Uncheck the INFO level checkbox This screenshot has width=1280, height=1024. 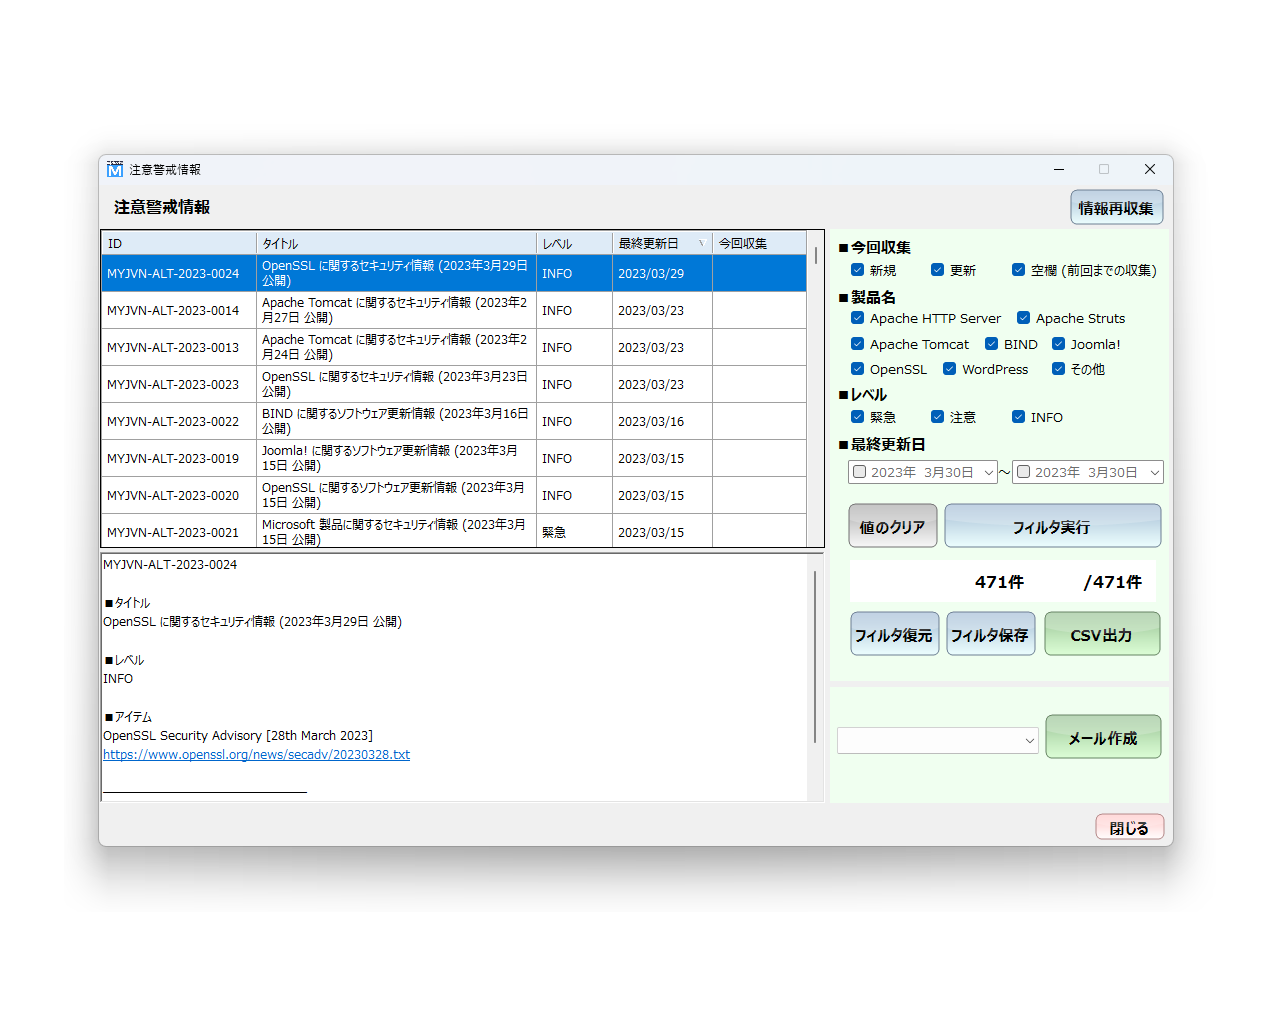pyautogui.click(x=1018, y=417)
